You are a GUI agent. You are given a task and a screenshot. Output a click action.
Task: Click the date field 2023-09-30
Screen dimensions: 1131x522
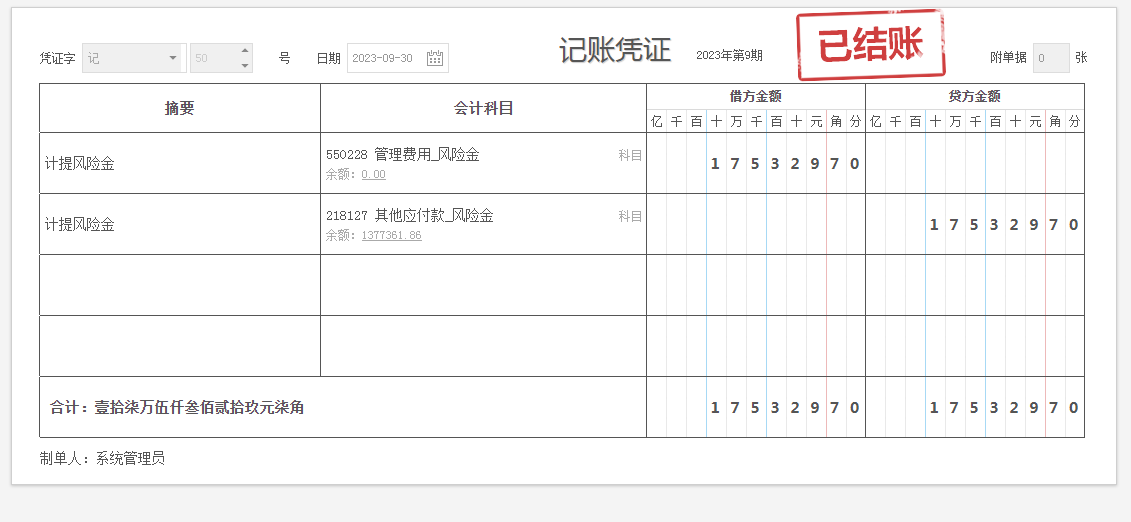click(385, 58)
